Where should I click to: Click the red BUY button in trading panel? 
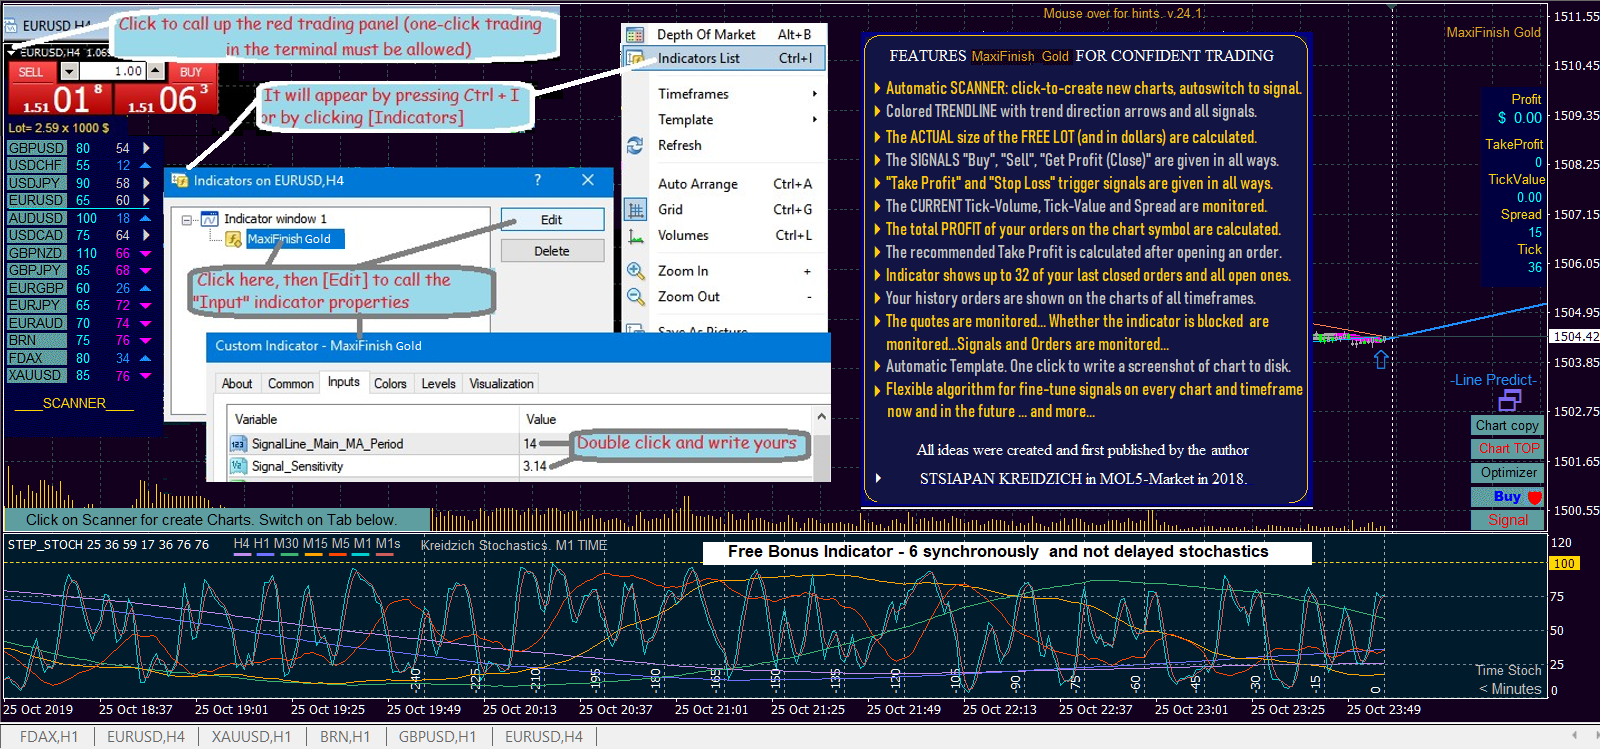click(x=190, y=72)
